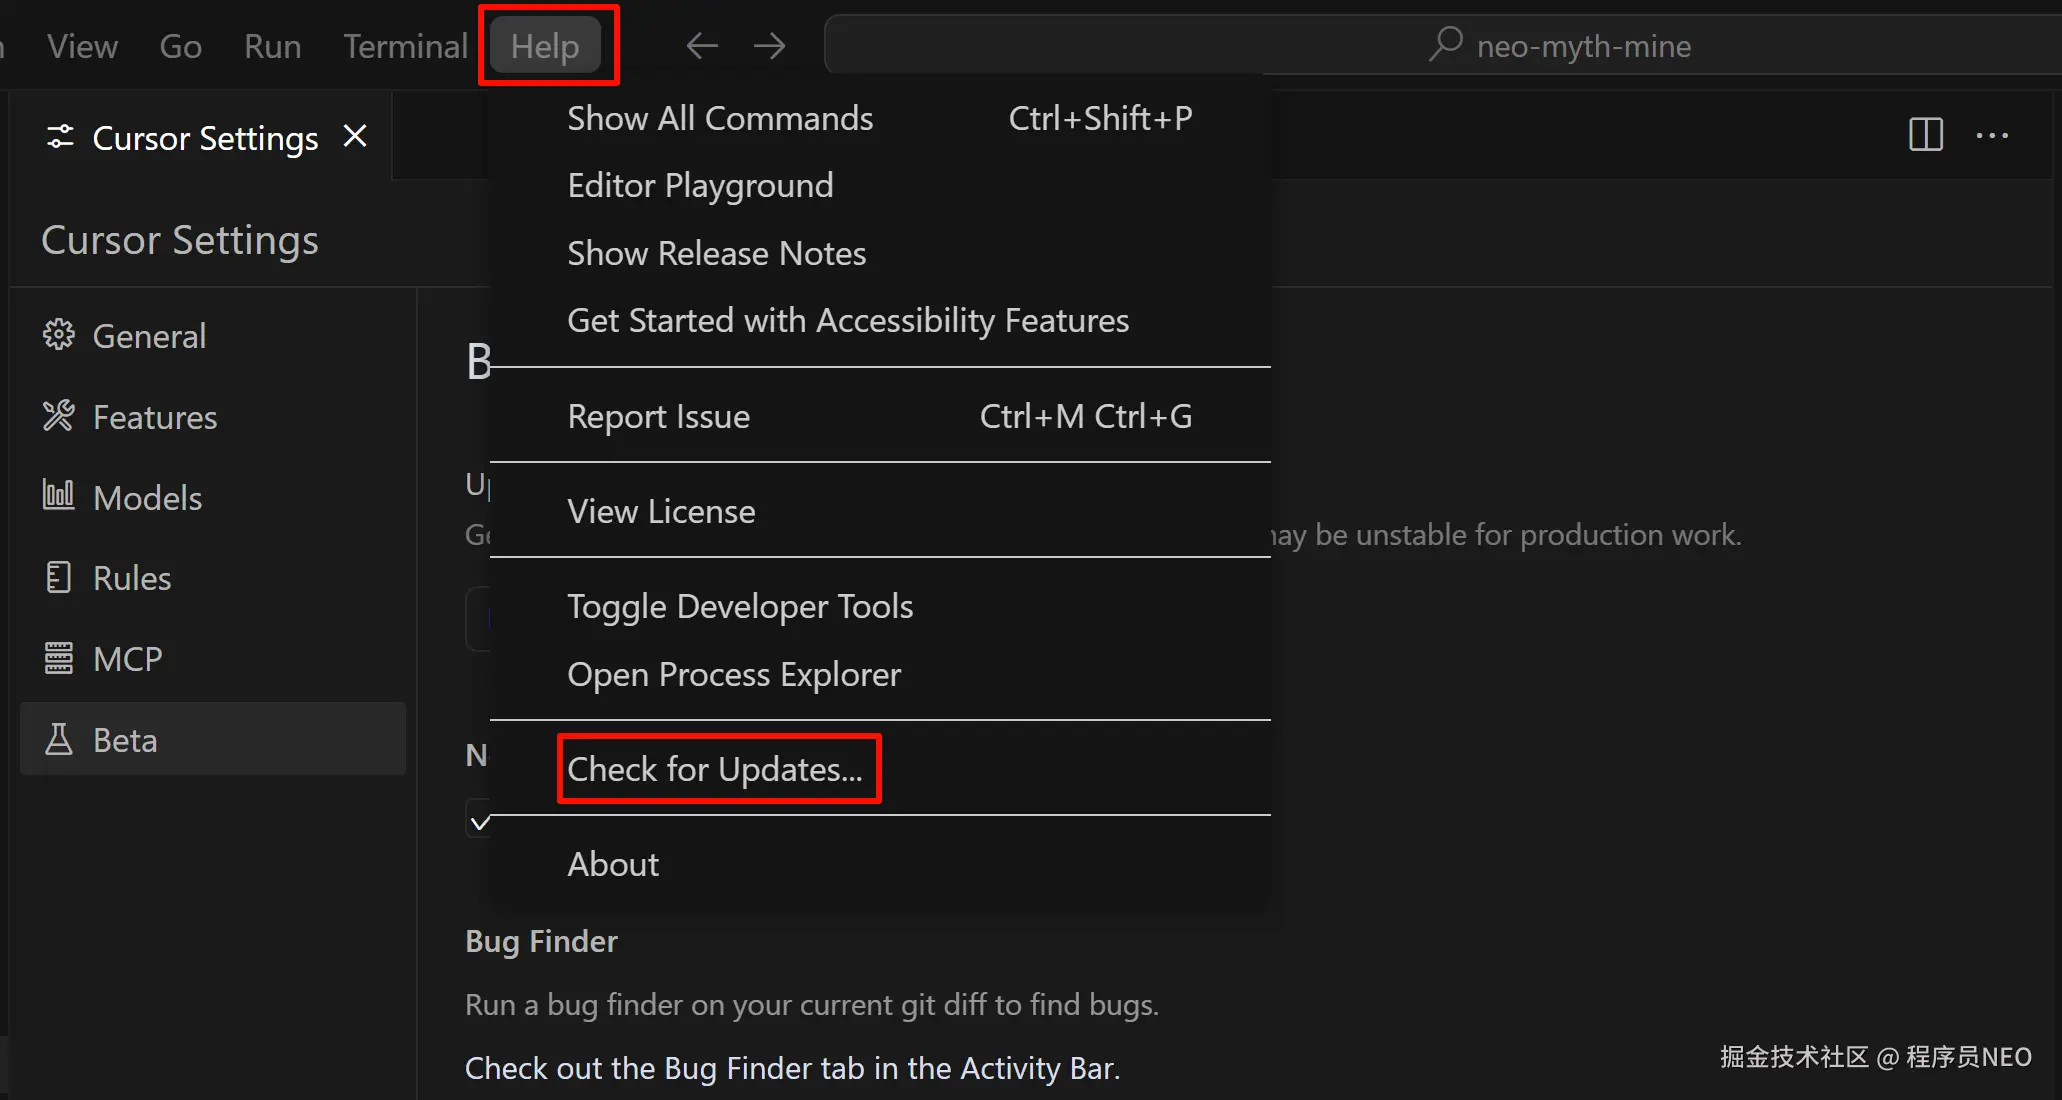
Task: Click the neo-myth-mine search box
Action: pos(1440,45)
